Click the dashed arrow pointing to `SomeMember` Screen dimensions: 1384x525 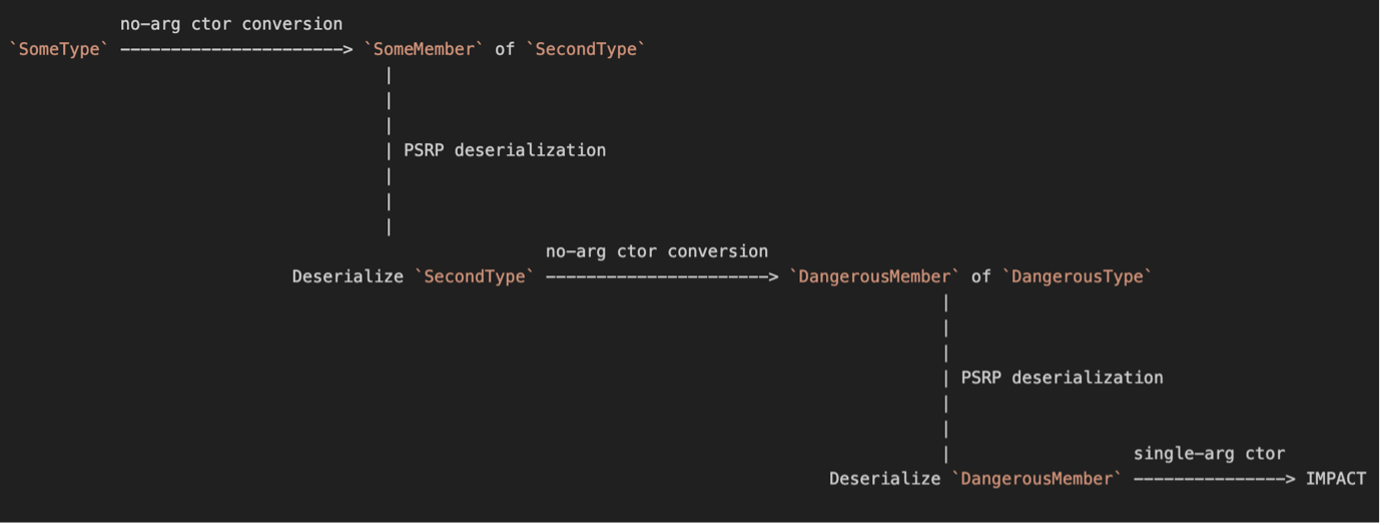[236, 49]
